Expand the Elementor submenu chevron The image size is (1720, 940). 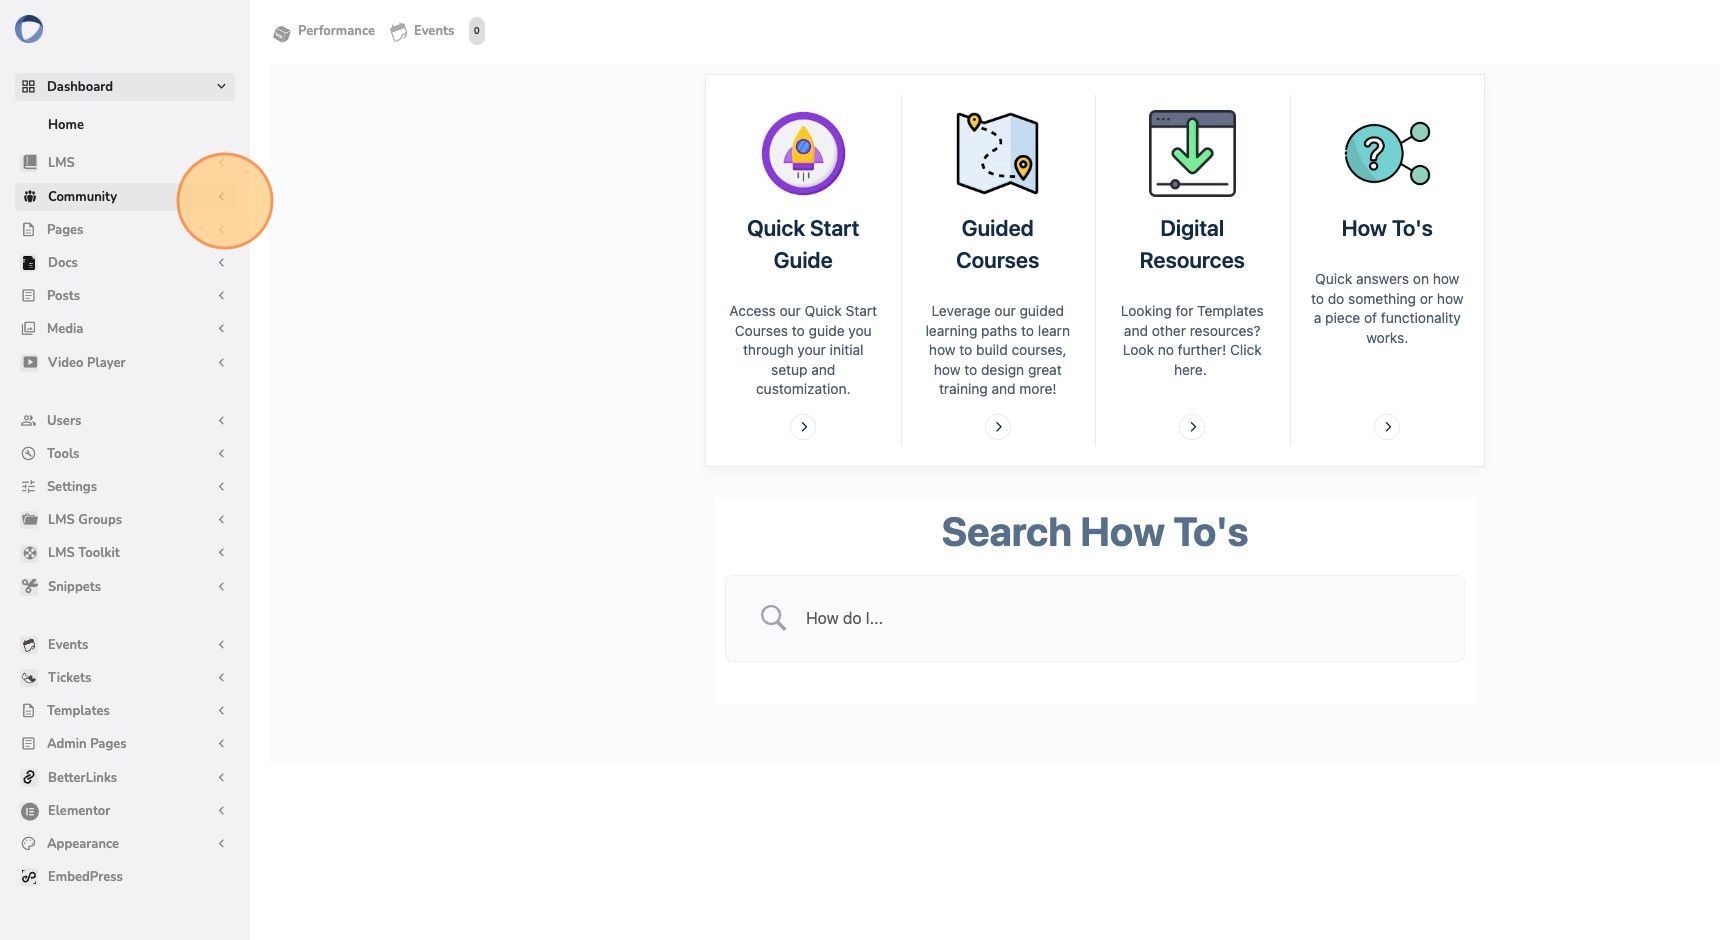click(221, 811)
